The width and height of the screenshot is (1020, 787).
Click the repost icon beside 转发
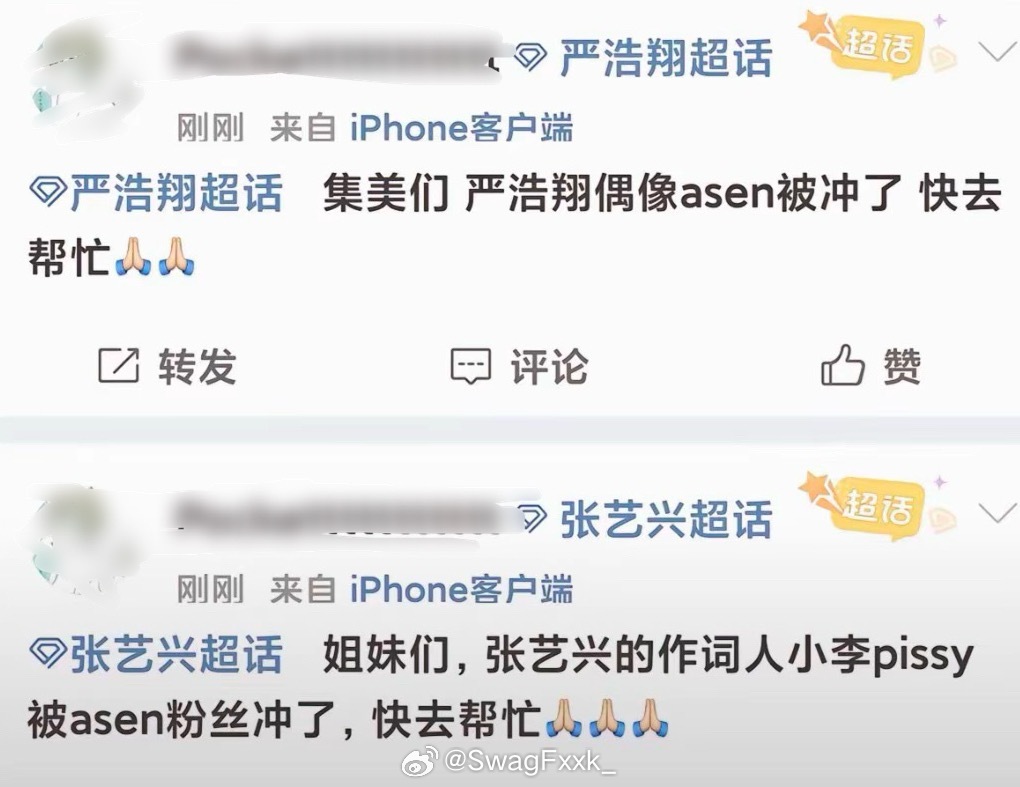coord(118,365)
